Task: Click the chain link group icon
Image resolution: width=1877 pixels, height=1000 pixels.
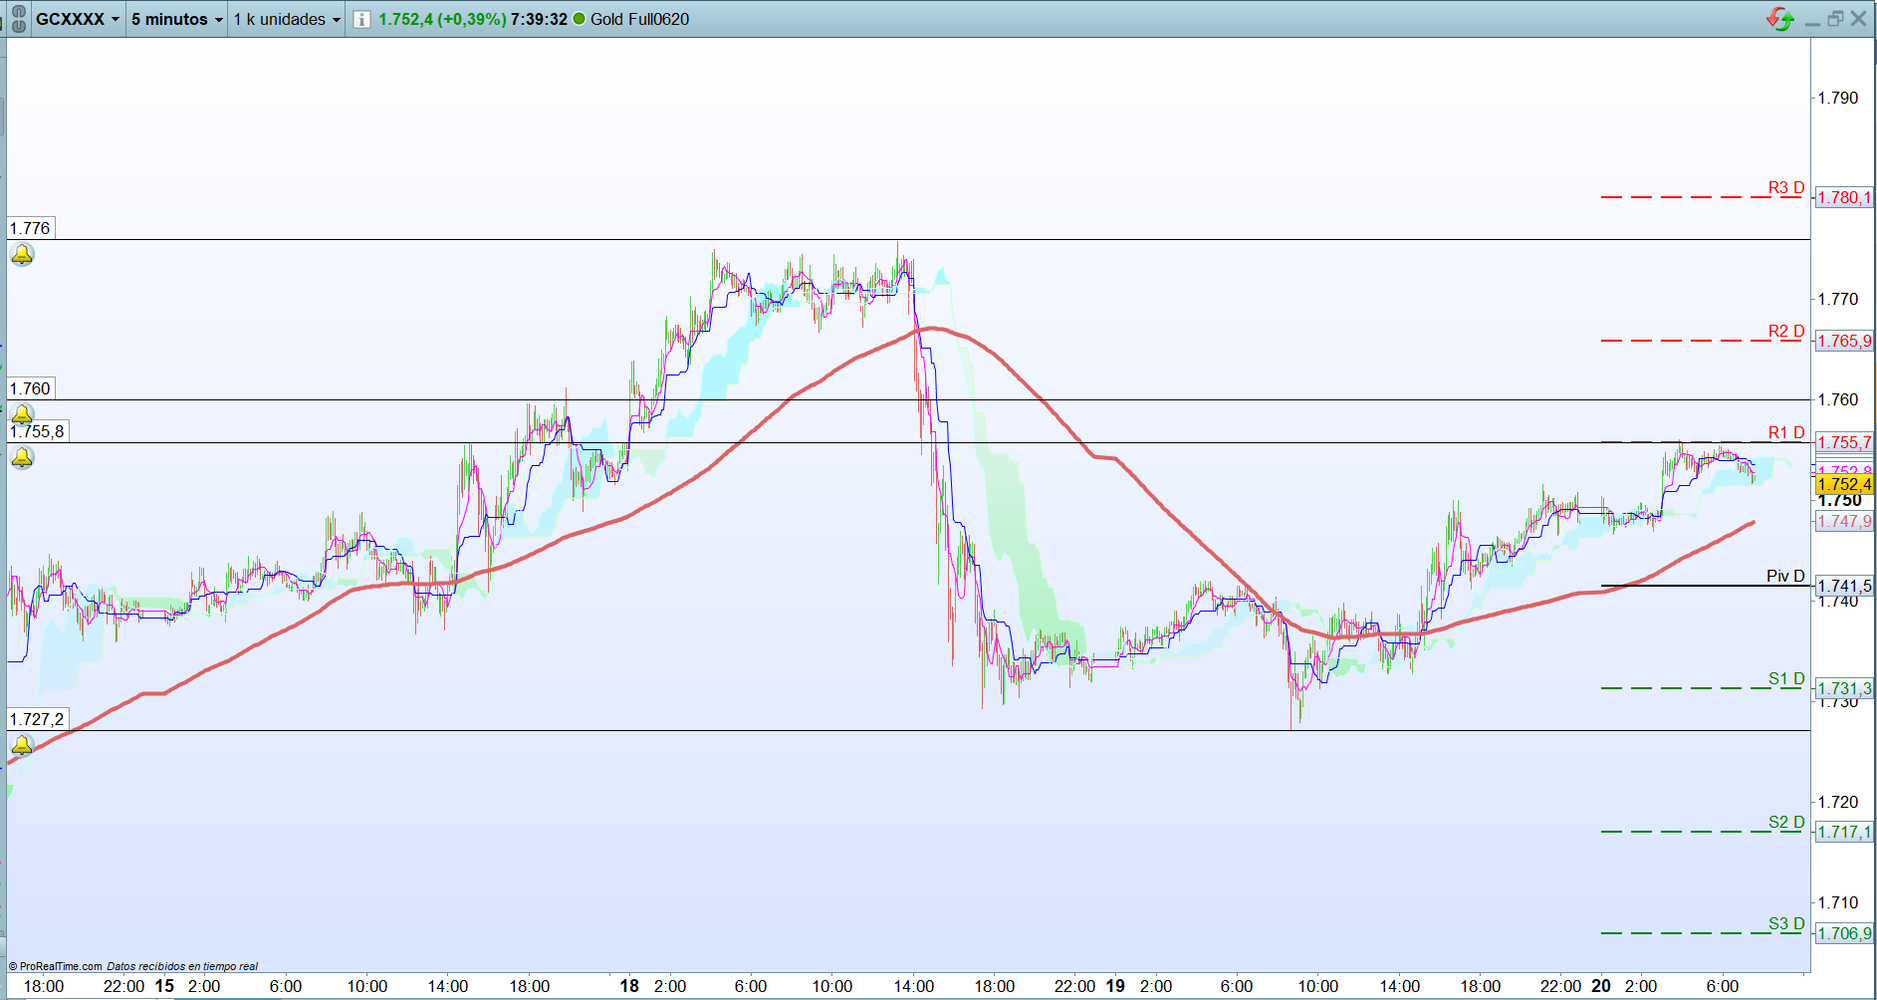Action: click(x=18, y=19)
